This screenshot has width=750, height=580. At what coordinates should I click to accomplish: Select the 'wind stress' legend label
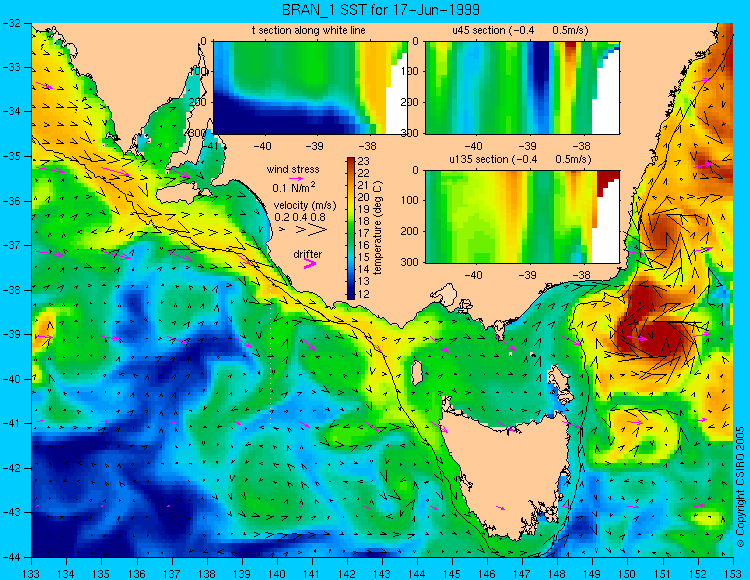pyautogui.click(x=293, y=169)
